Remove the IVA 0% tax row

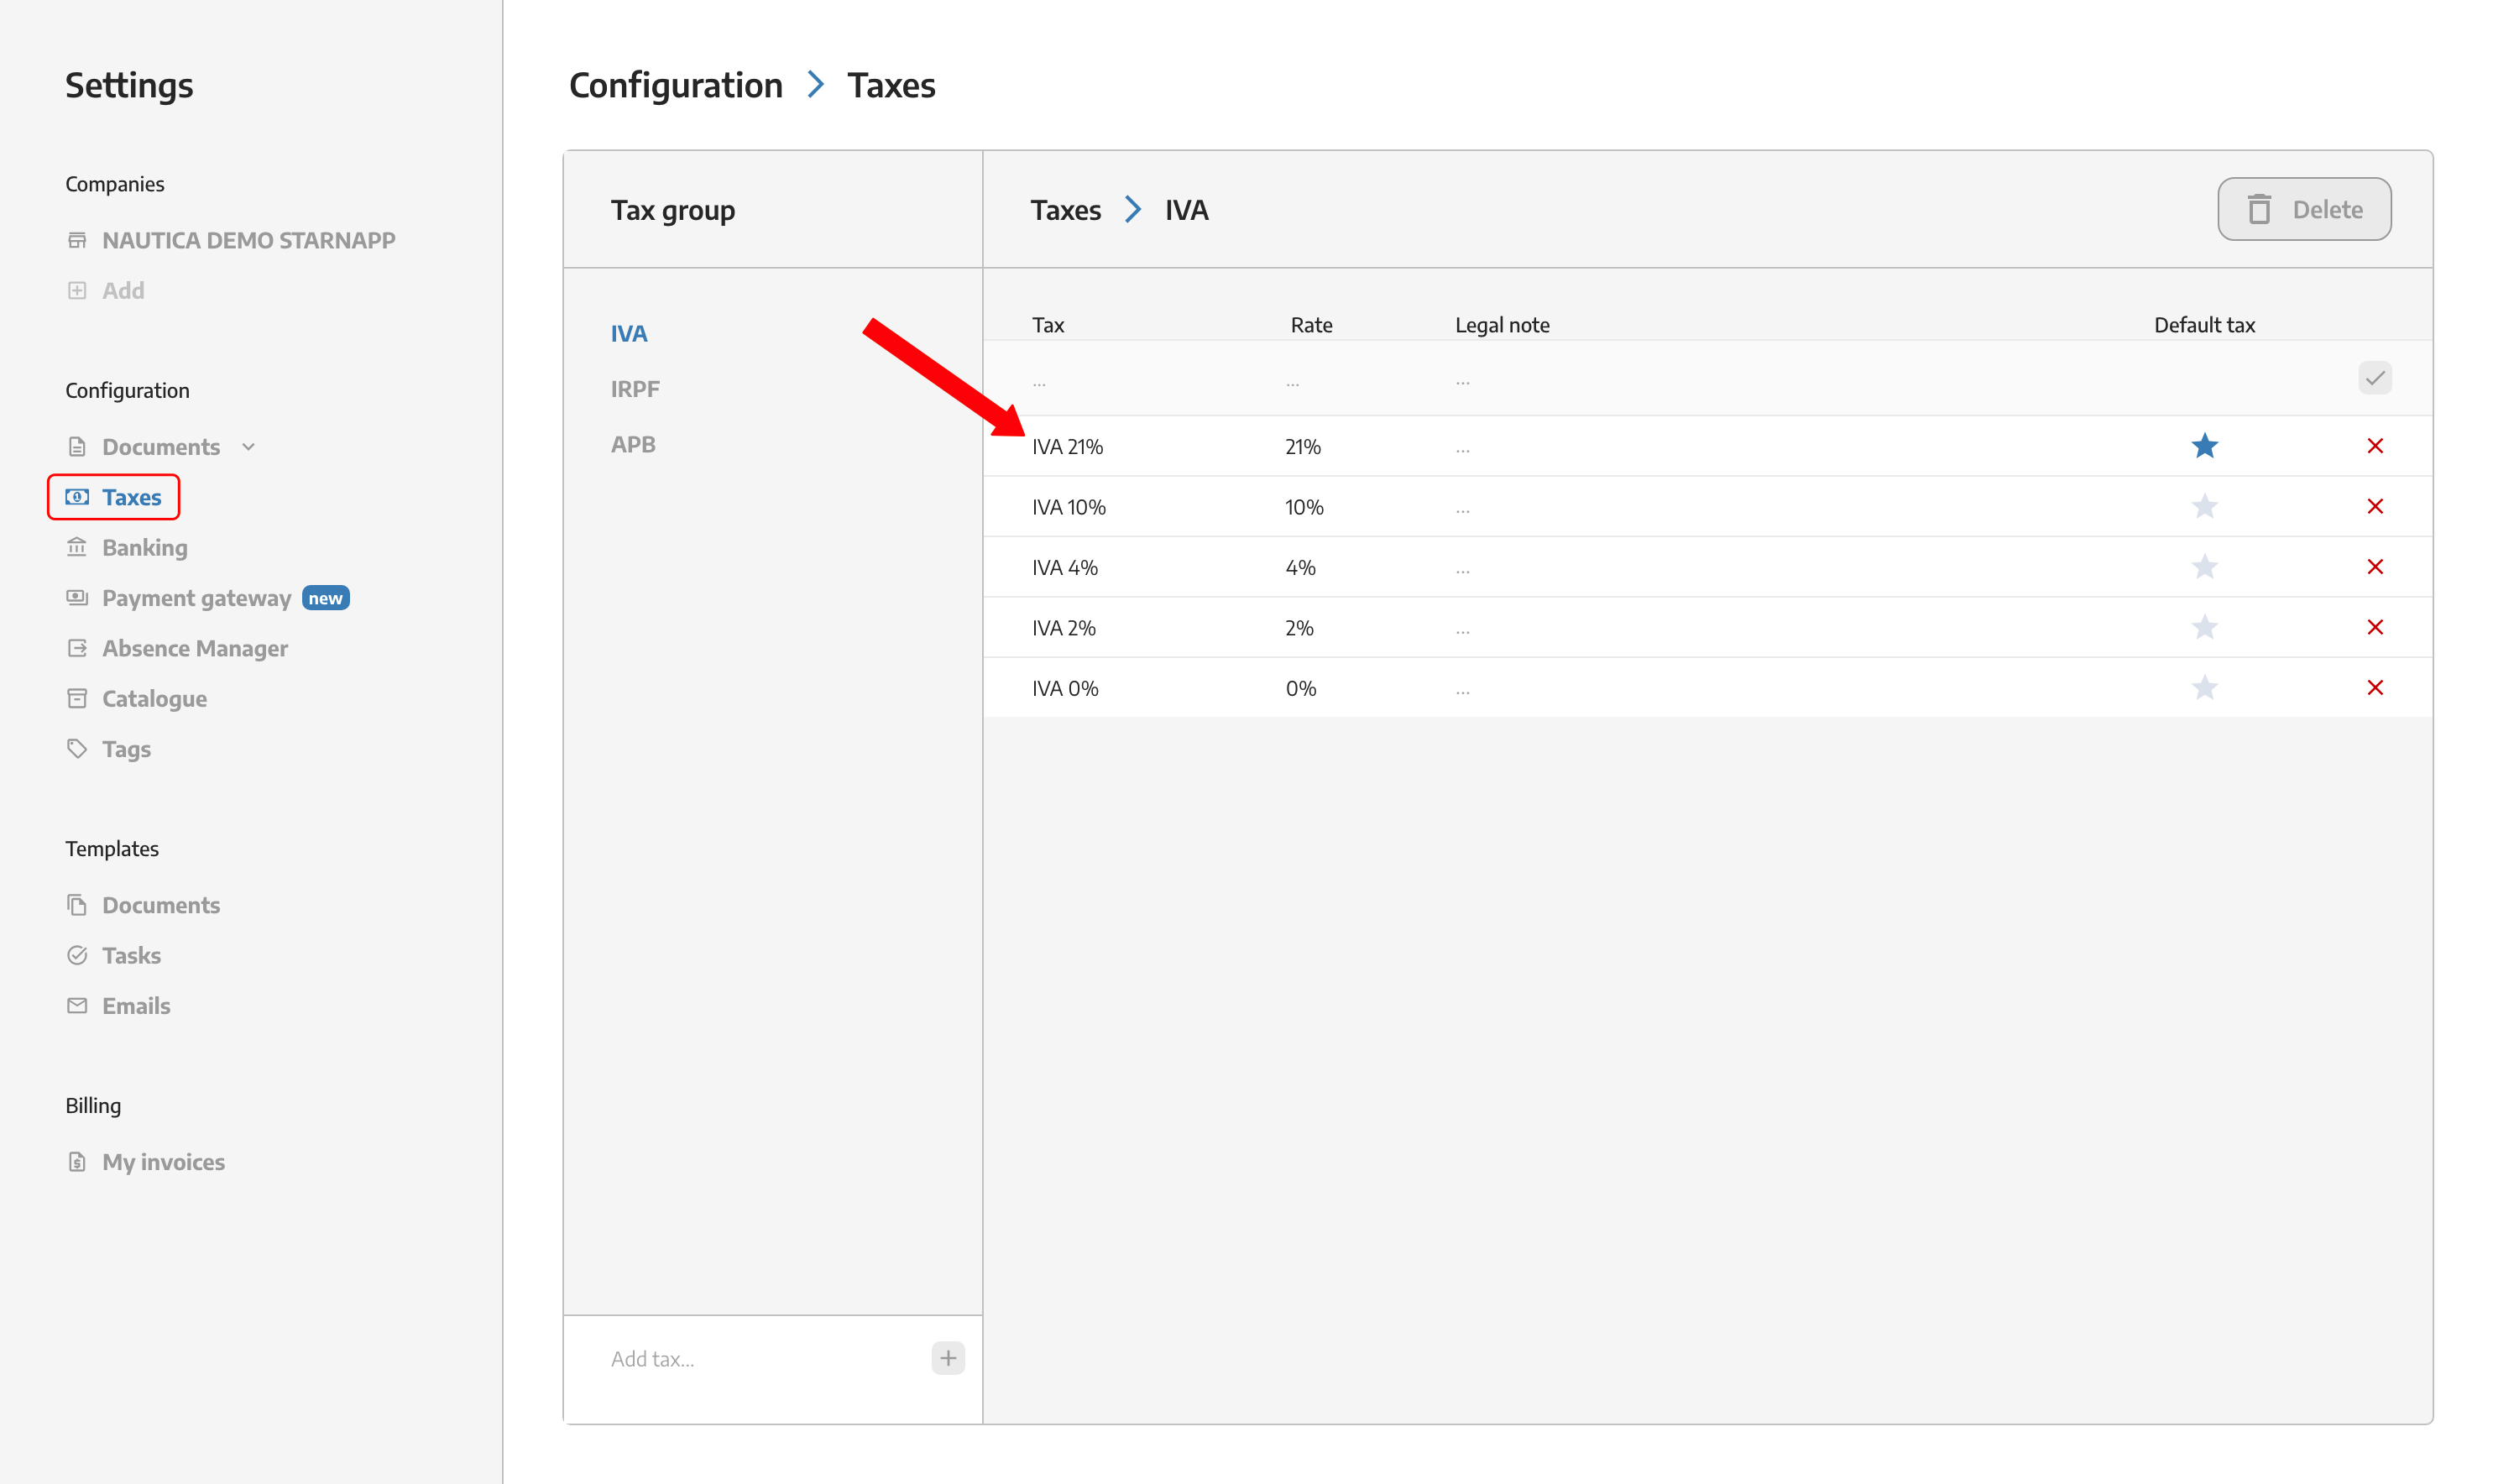click(2375, 688)
